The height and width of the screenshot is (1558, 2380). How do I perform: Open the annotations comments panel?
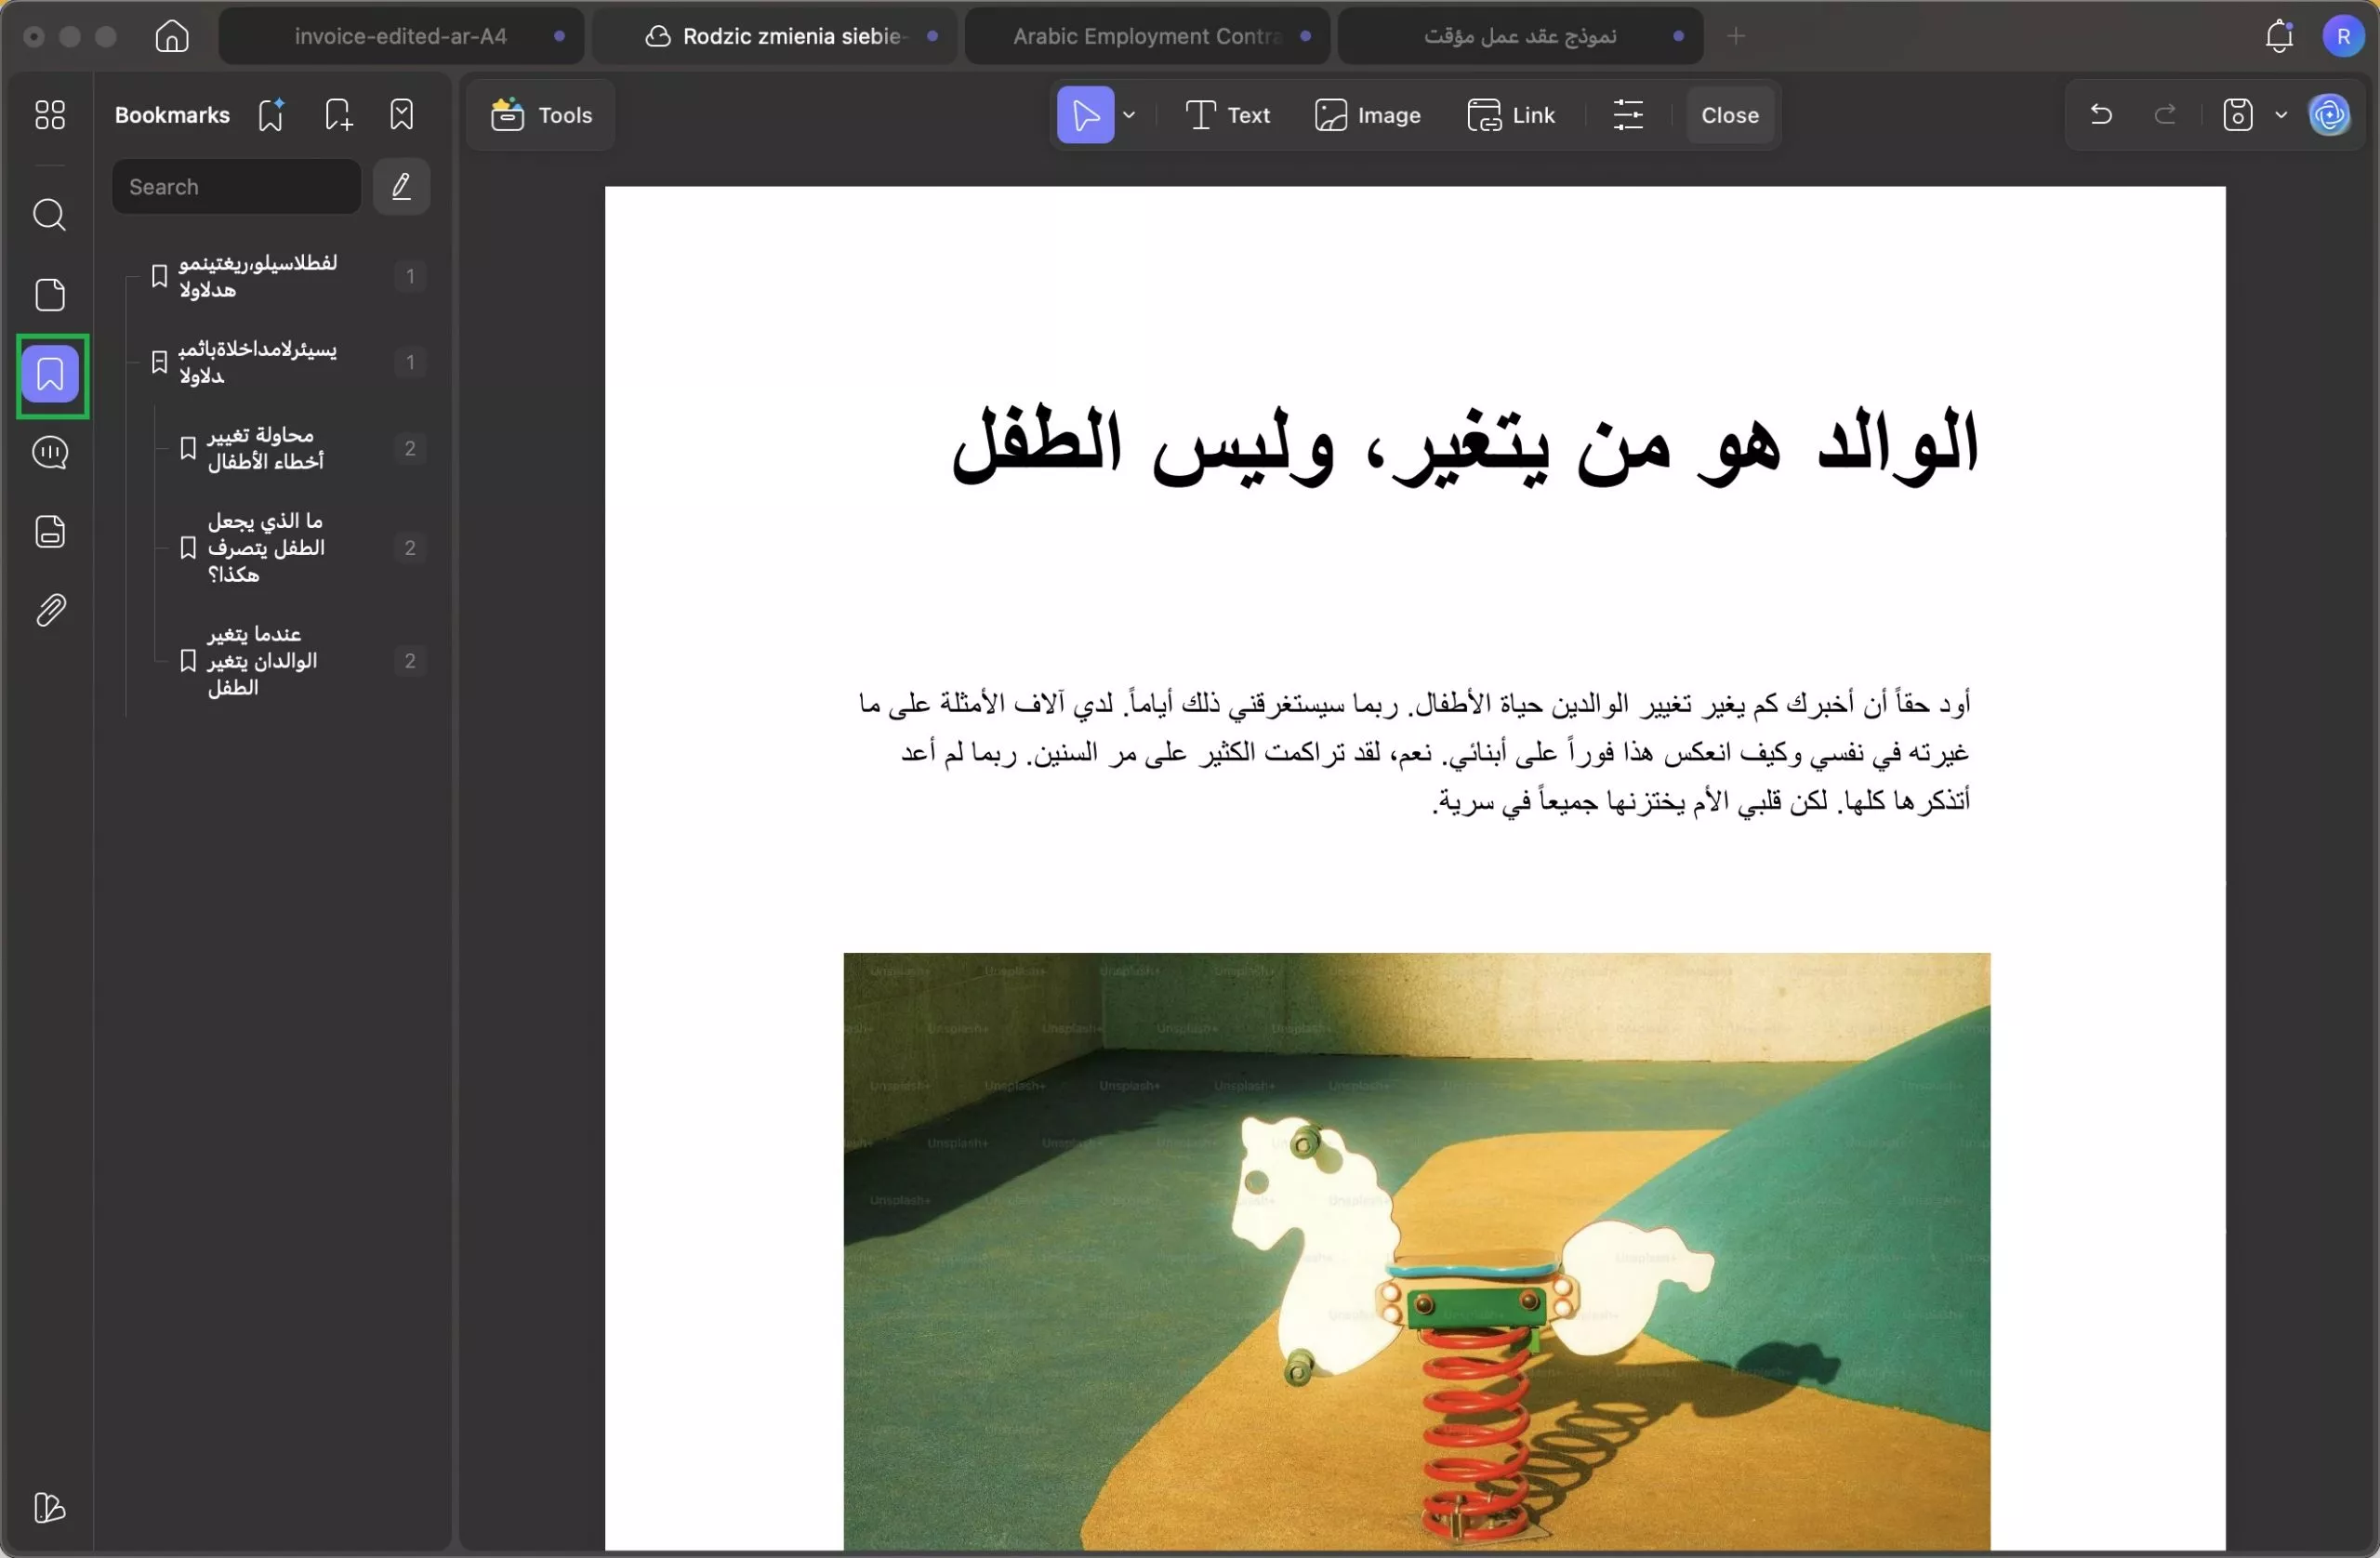pos(49,453)
